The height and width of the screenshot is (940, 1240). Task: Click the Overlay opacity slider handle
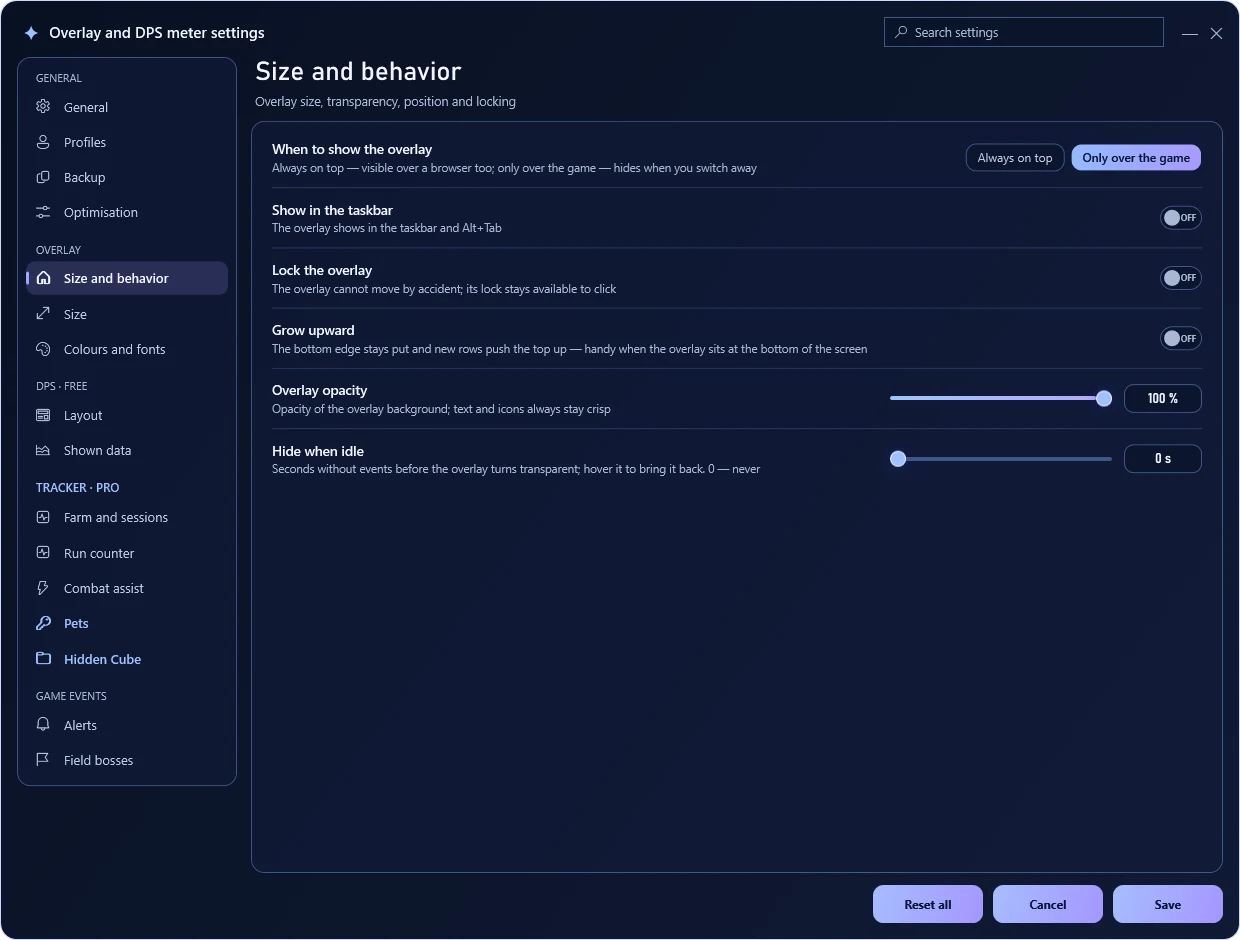click(1104, 398)
